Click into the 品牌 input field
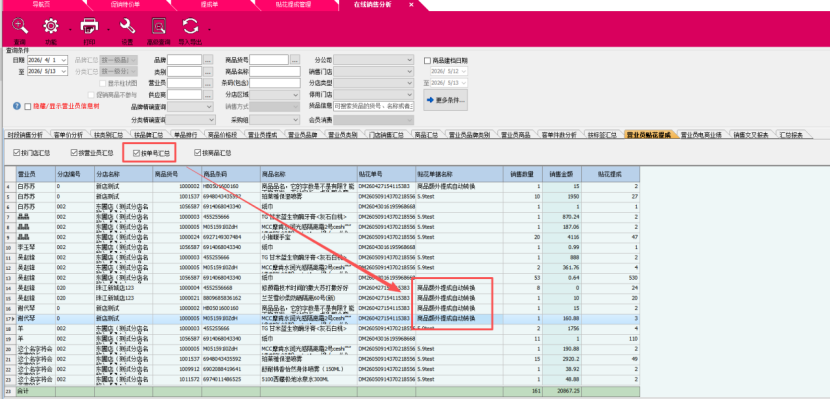 pyautogui.click(x=185, y=60)
